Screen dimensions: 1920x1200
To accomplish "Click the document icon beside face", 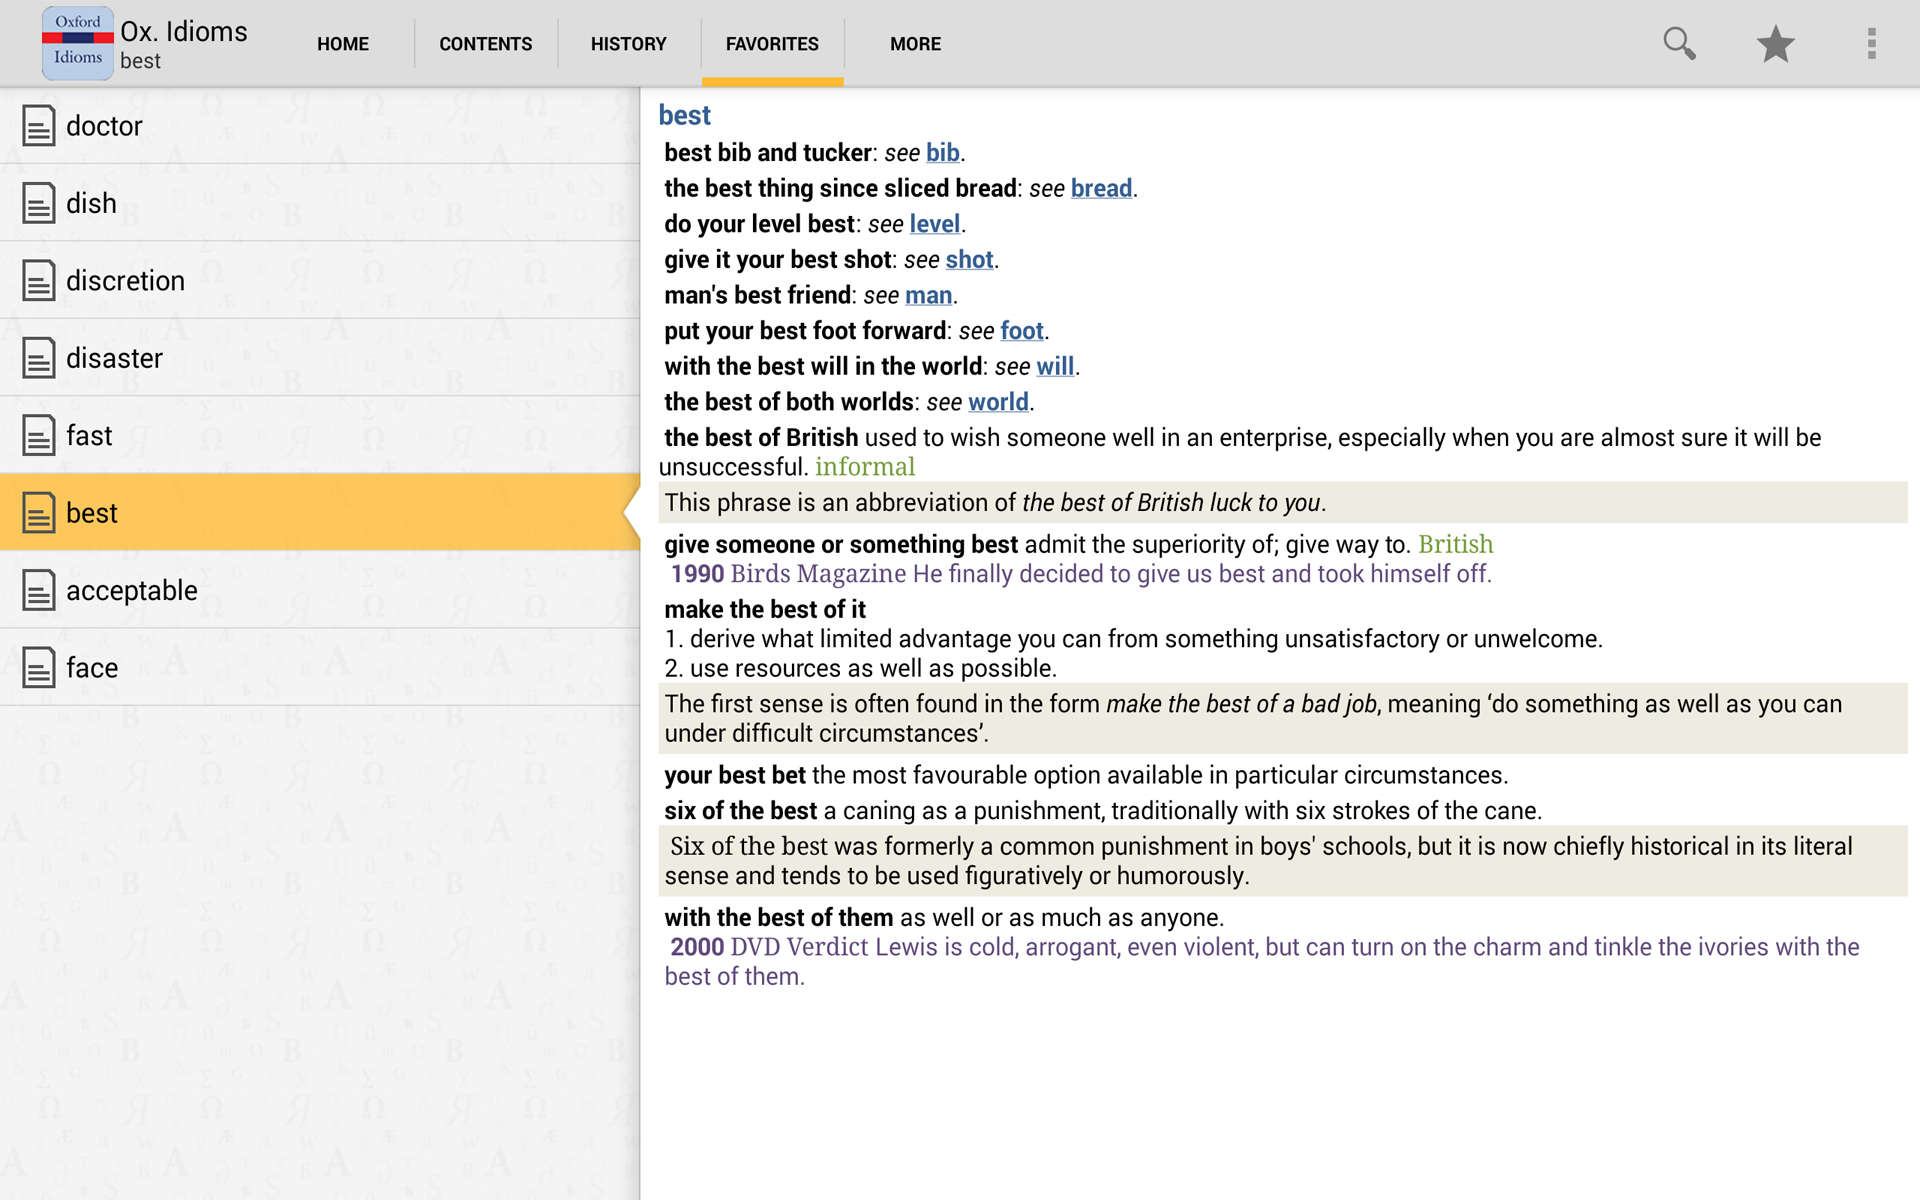I will [x=37, y=667].
